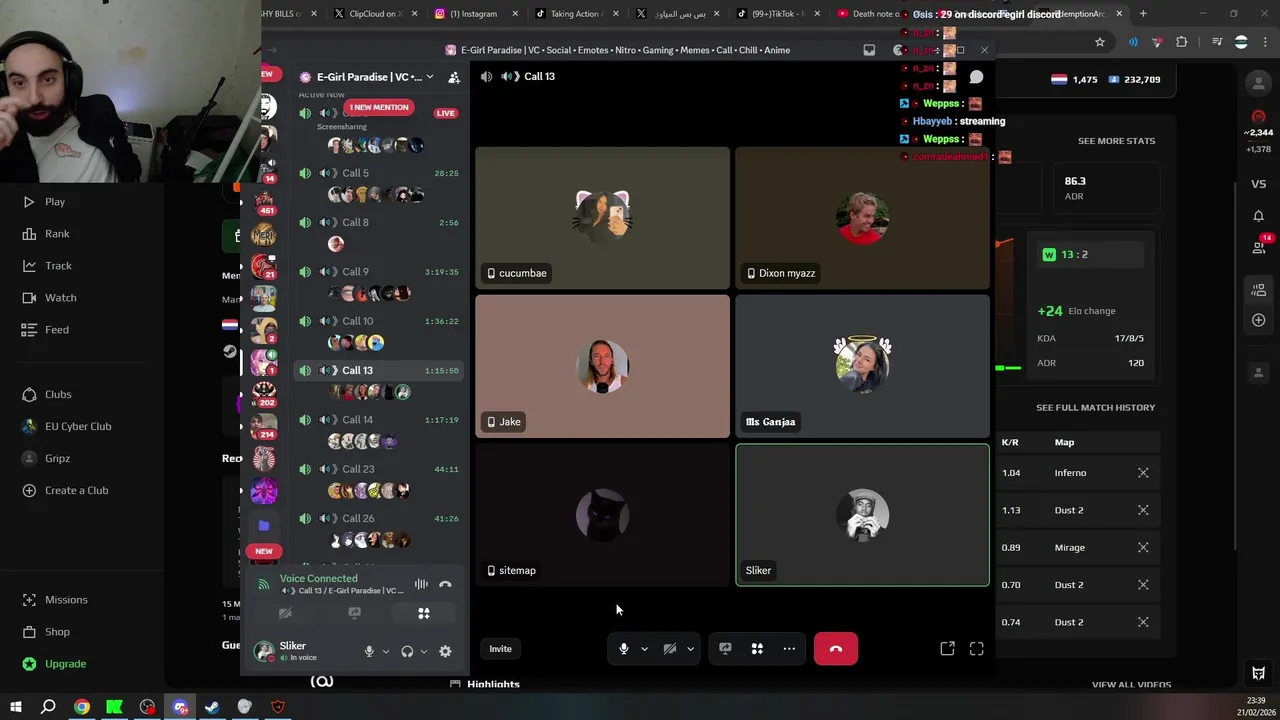Screen dimensions: 1280x720
Task: Focus sitemap video tile
Action: (602, 515)
